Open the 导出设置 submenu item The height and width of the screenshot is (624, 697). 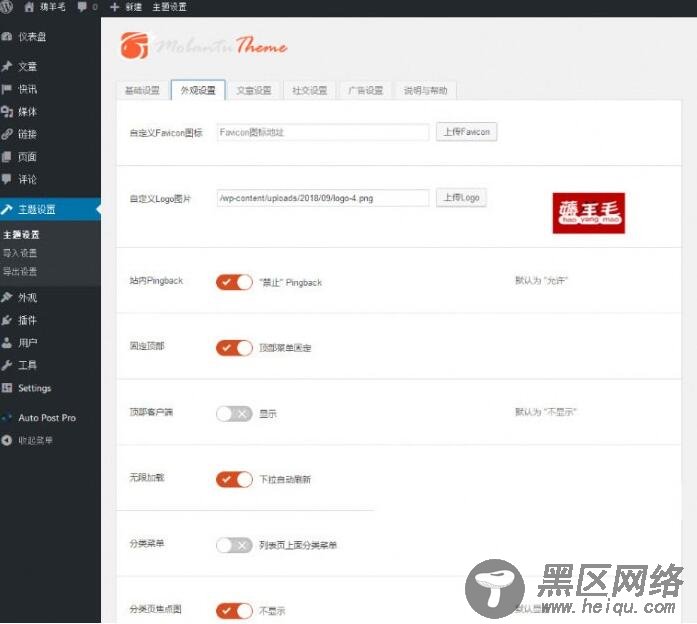(20, 271)
